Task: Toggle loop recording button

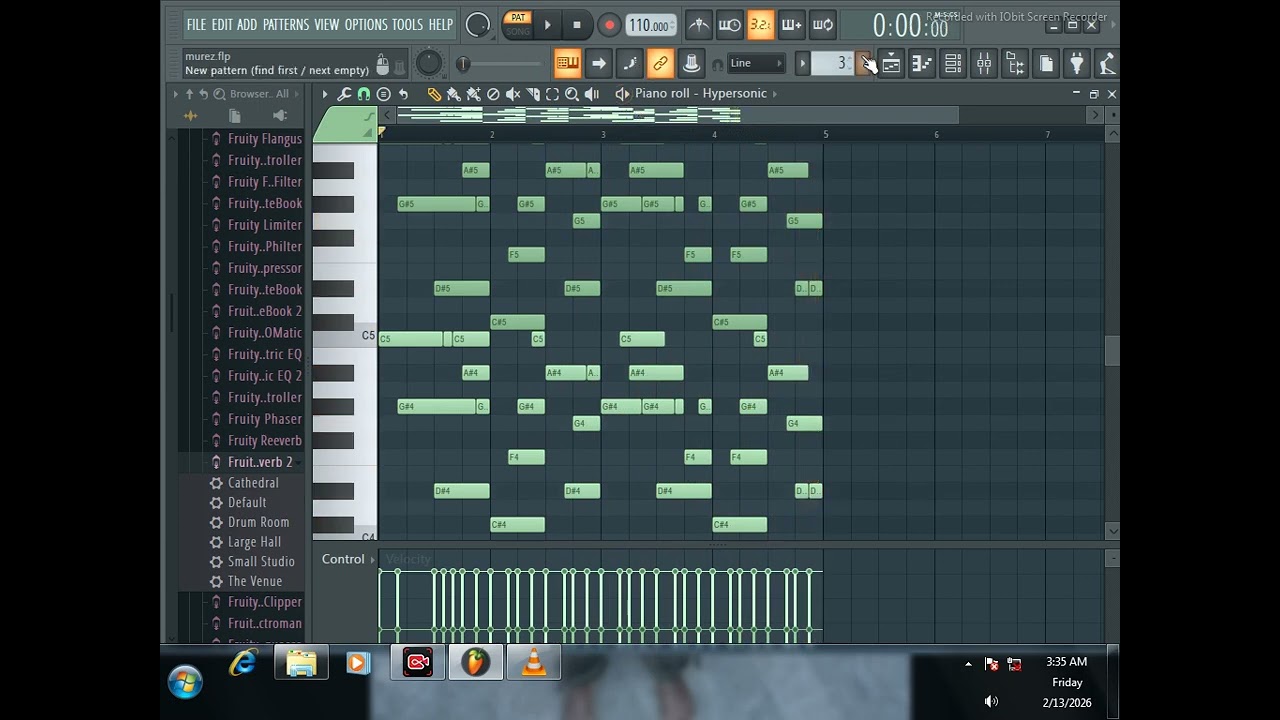Action: [x=823, y=25]
